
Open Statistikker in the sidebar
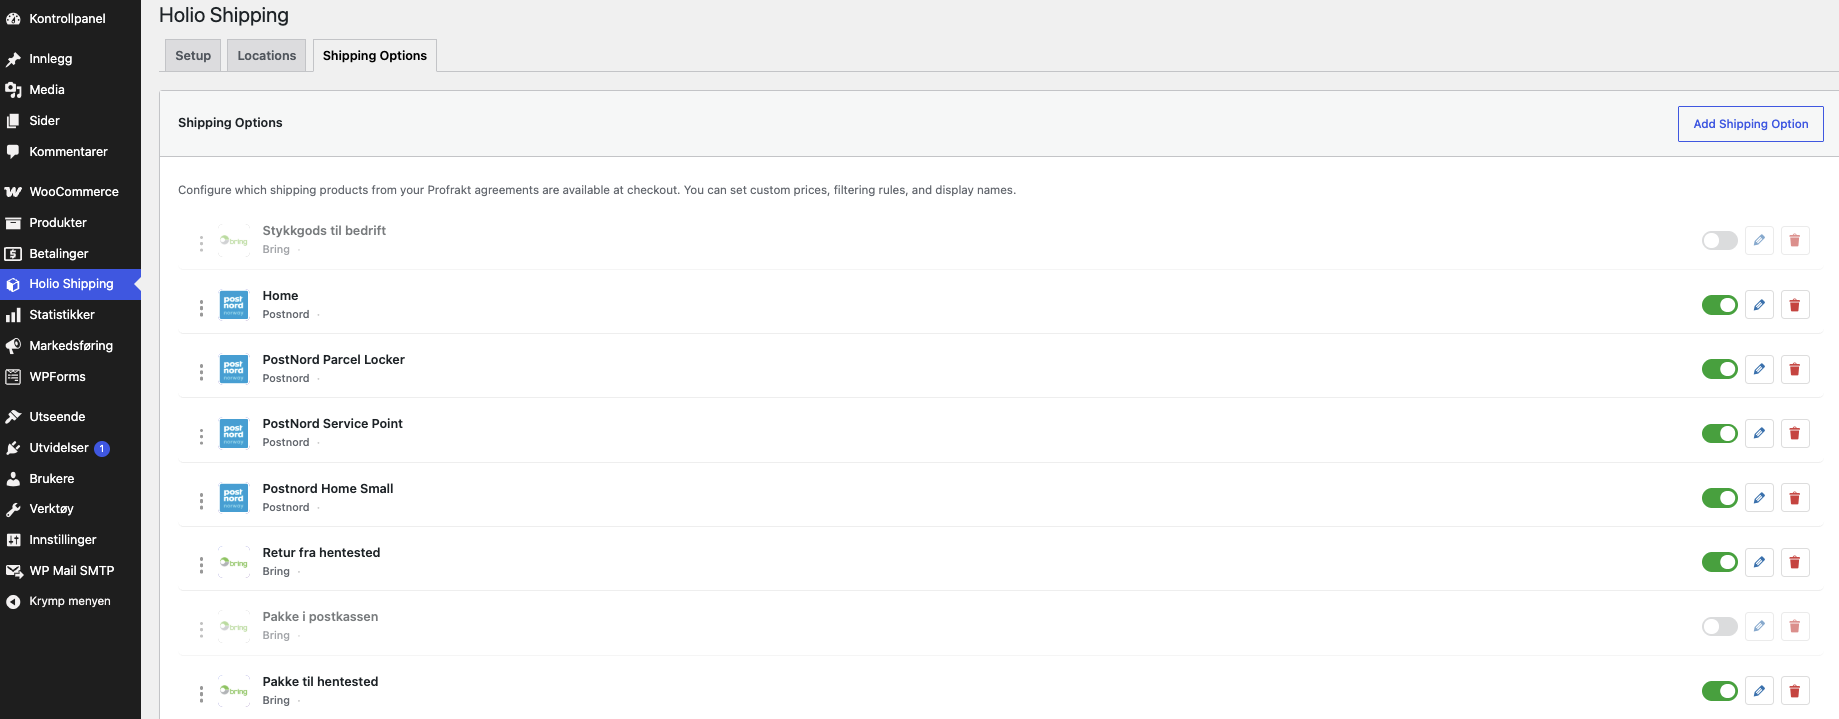click(70, 315)
